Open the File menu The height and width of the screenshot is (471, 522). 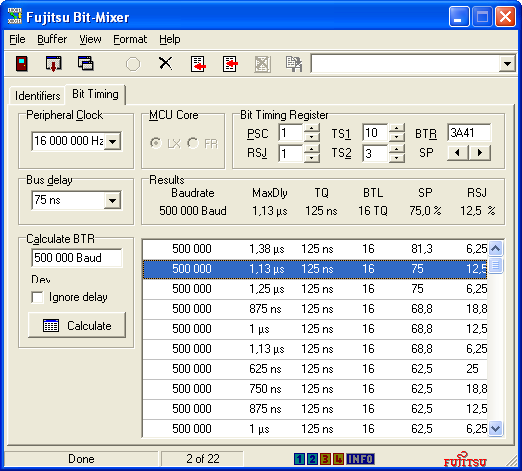[x=17, y=39]
